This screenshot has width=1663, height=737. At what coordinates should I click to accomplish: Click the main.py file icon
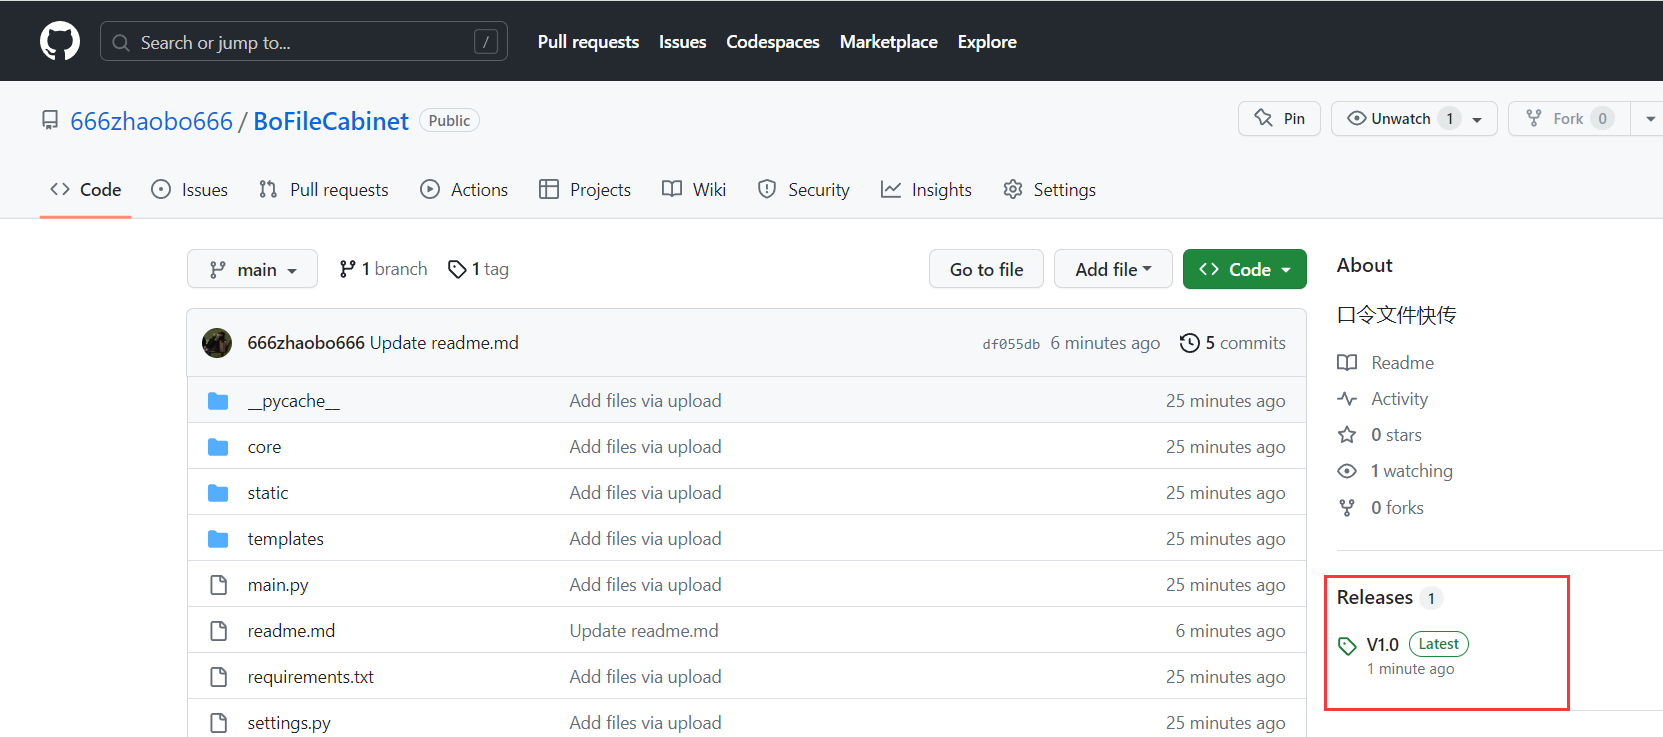tap(218, 585)
